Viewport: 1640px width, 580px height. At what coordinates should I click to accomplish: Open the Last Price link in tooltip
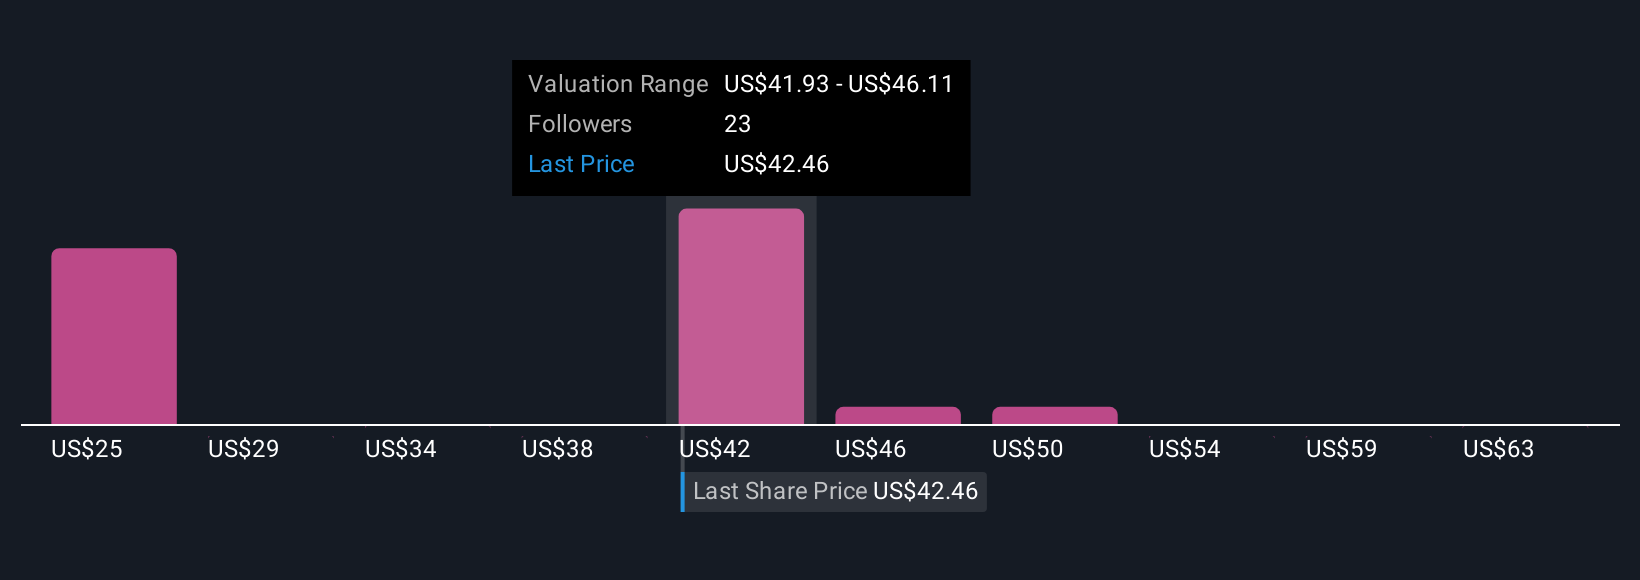[x=581, y=164]
